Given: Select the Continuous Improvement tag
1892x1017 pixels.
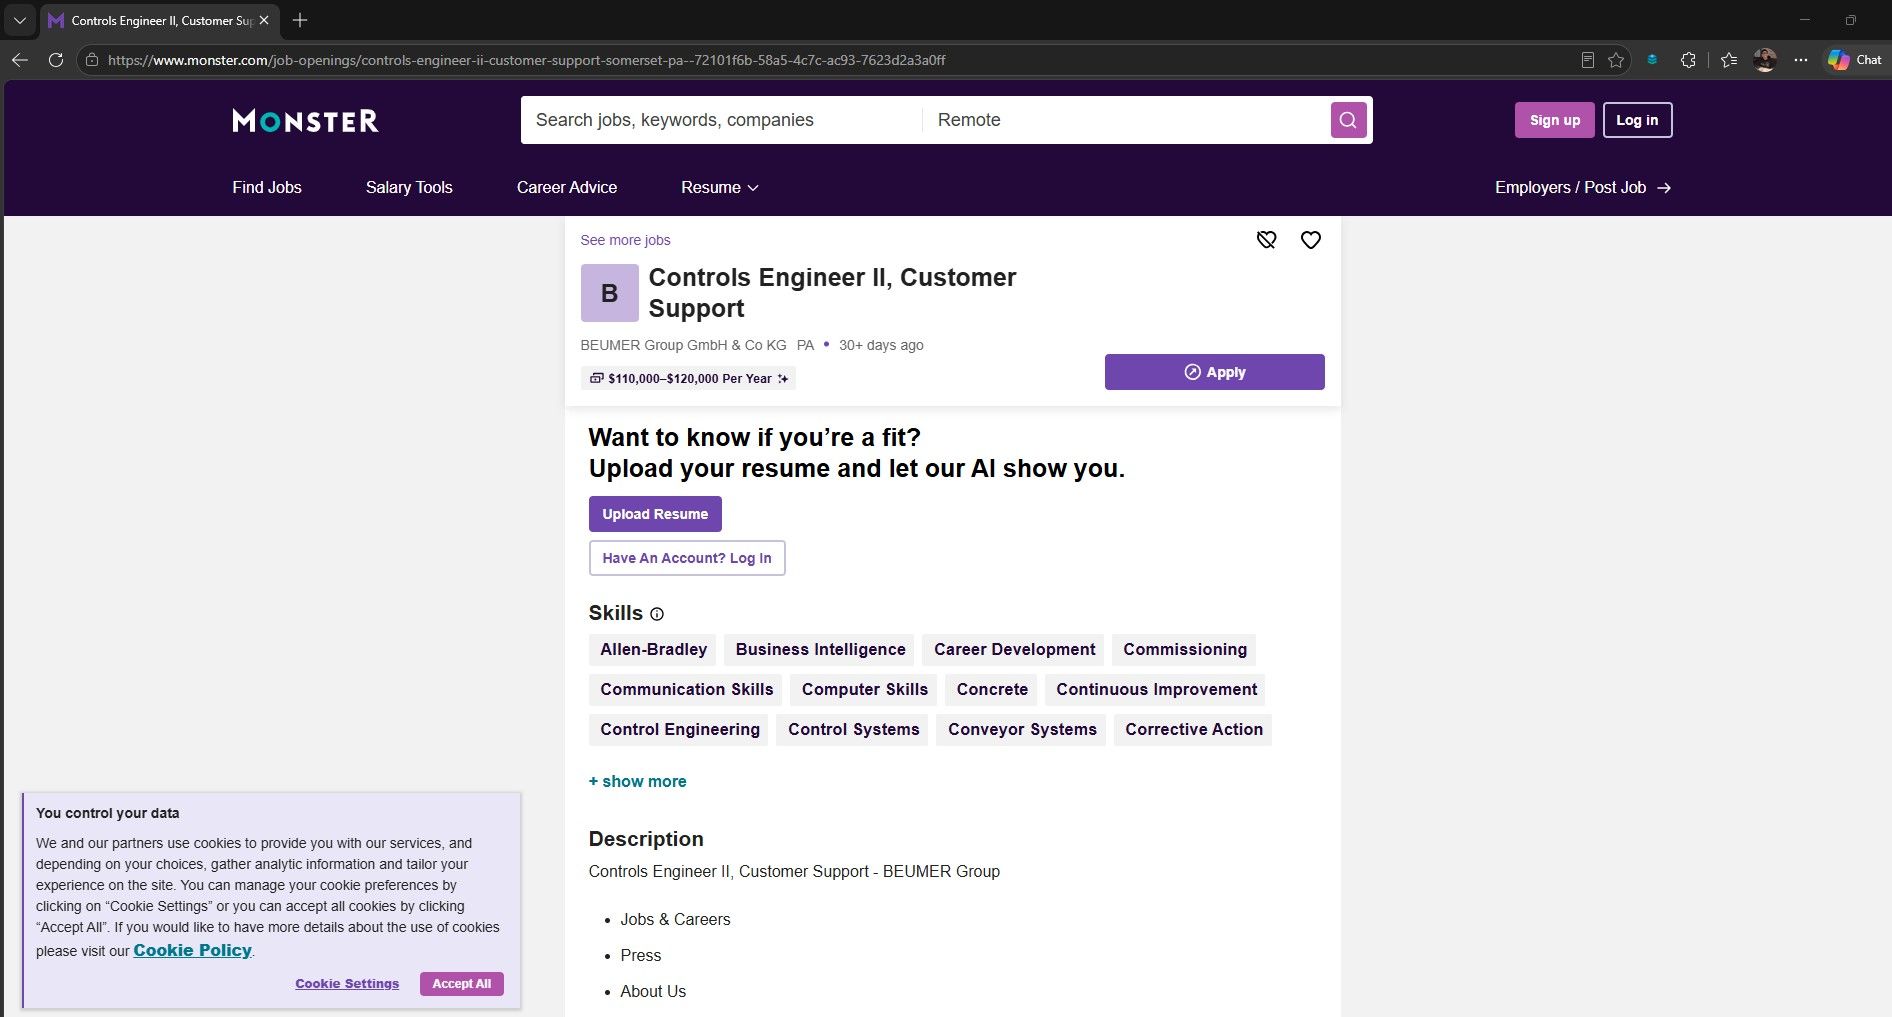Looking at the screenshot, I should (x=1156, y=690).
